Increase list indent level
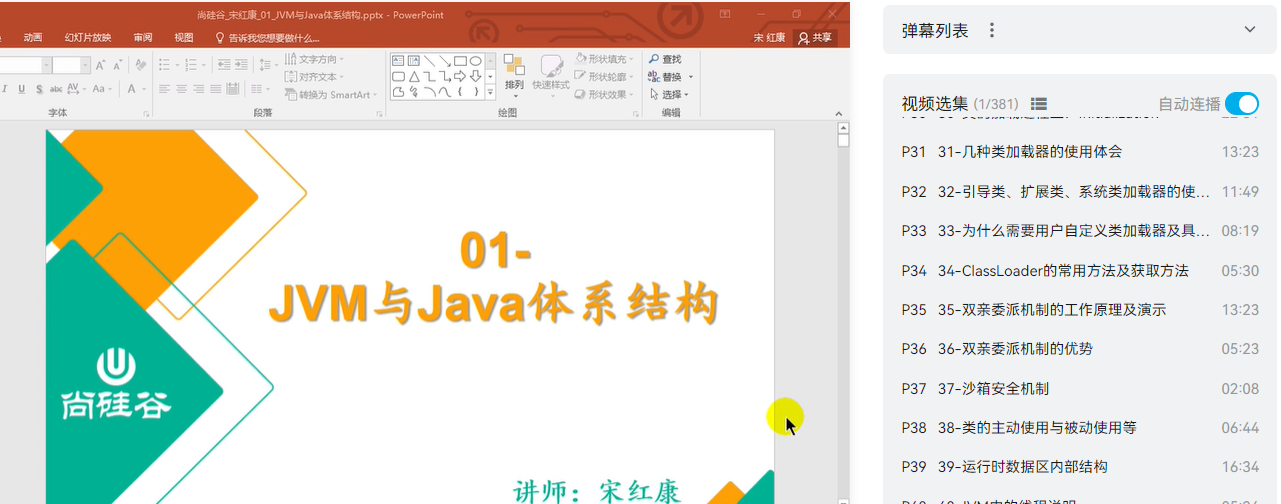The width and height of the screenshot is (1281, 504). tap(241, 64)
